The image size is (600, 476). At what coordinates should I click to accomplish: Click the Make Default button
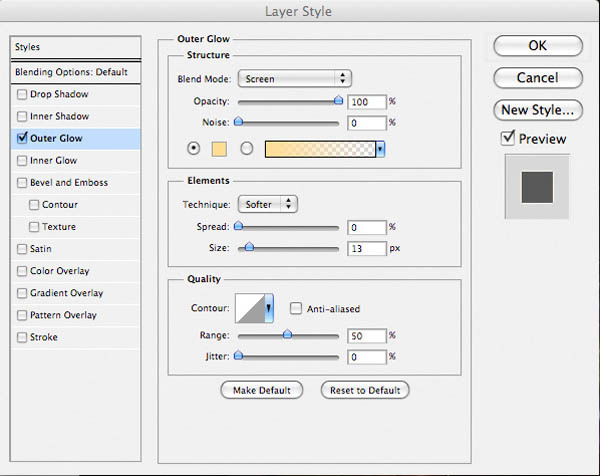[262, 390]
